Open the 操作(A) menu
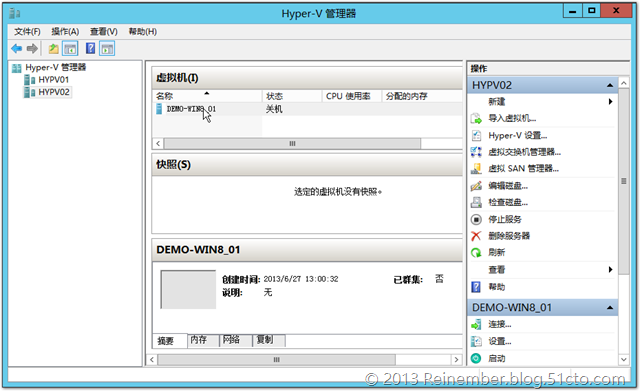The width and height of the screenshot is (640, 391). click(65, 31)
